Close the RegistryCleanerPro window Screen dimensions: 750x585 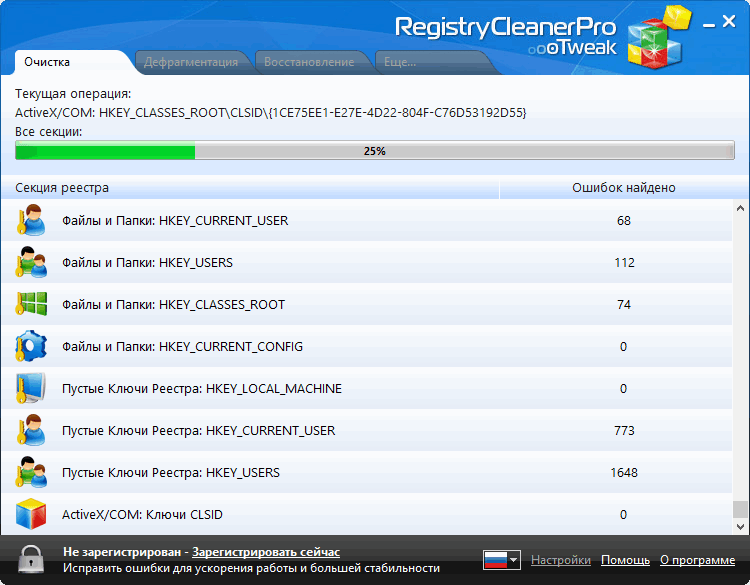pyautogui.click(x=729, y=21)
